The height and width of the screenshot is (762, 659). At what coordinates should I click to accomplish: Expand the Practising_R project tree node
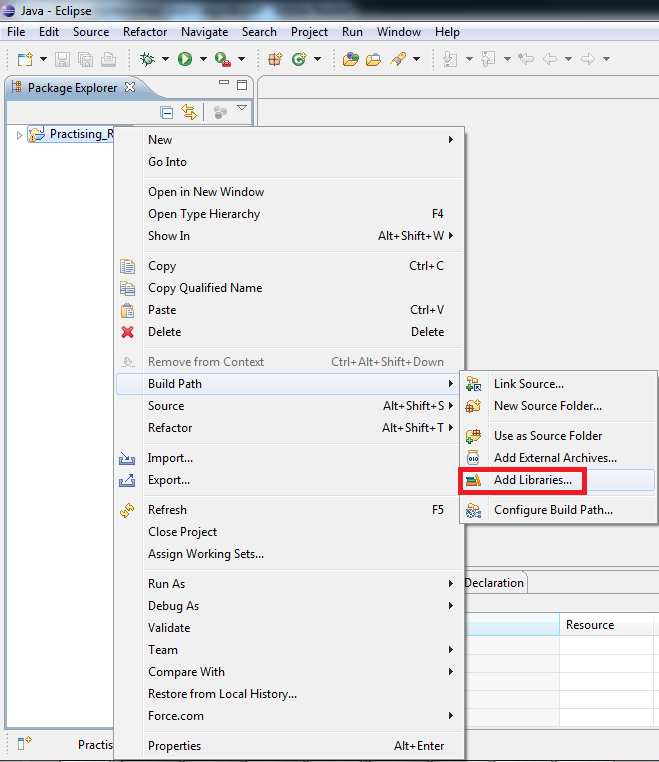tap(19, 135)
